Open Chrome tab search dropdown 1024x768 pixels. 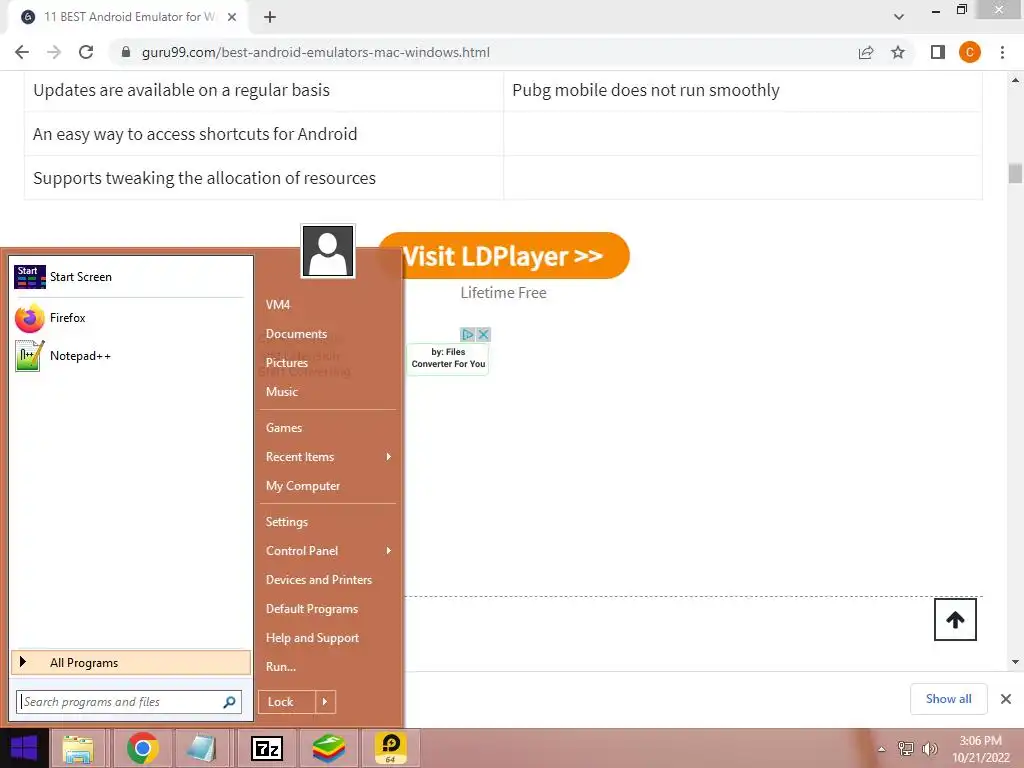899,17
